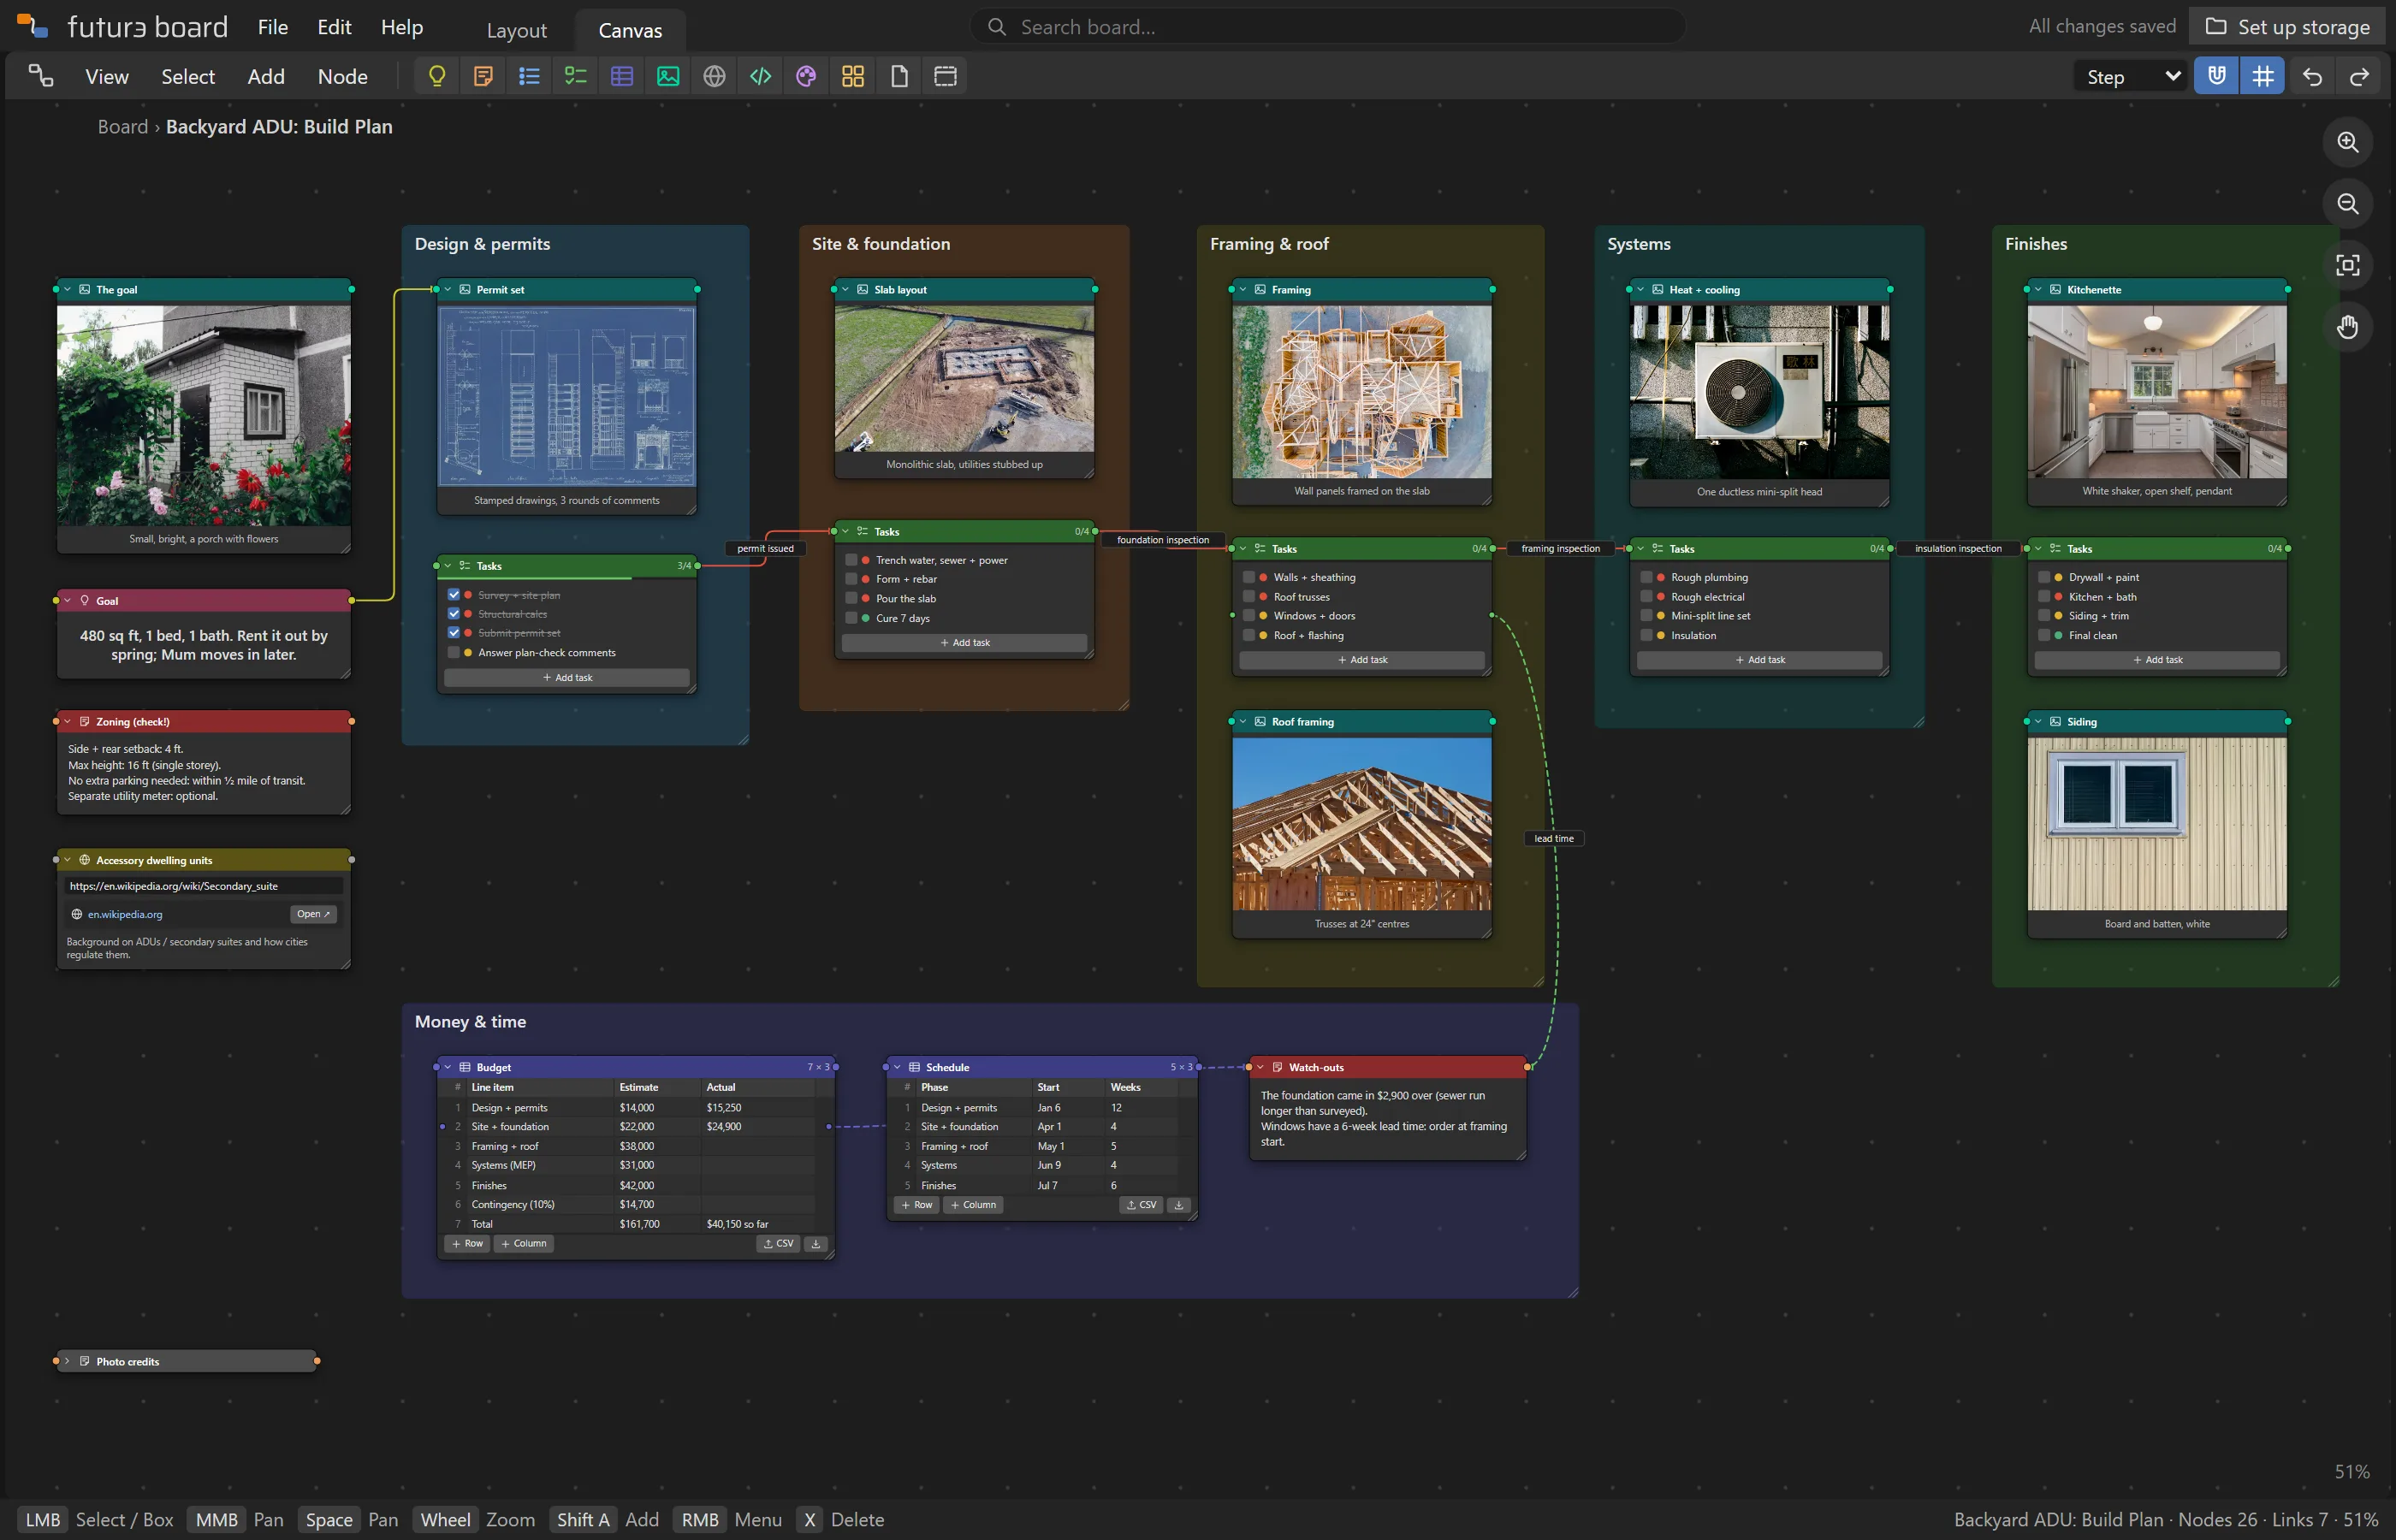Viewport: 2396px width, 1540px height.
Task: Click the four-squares grid icon in toolbar
Action: coord(853,76)
